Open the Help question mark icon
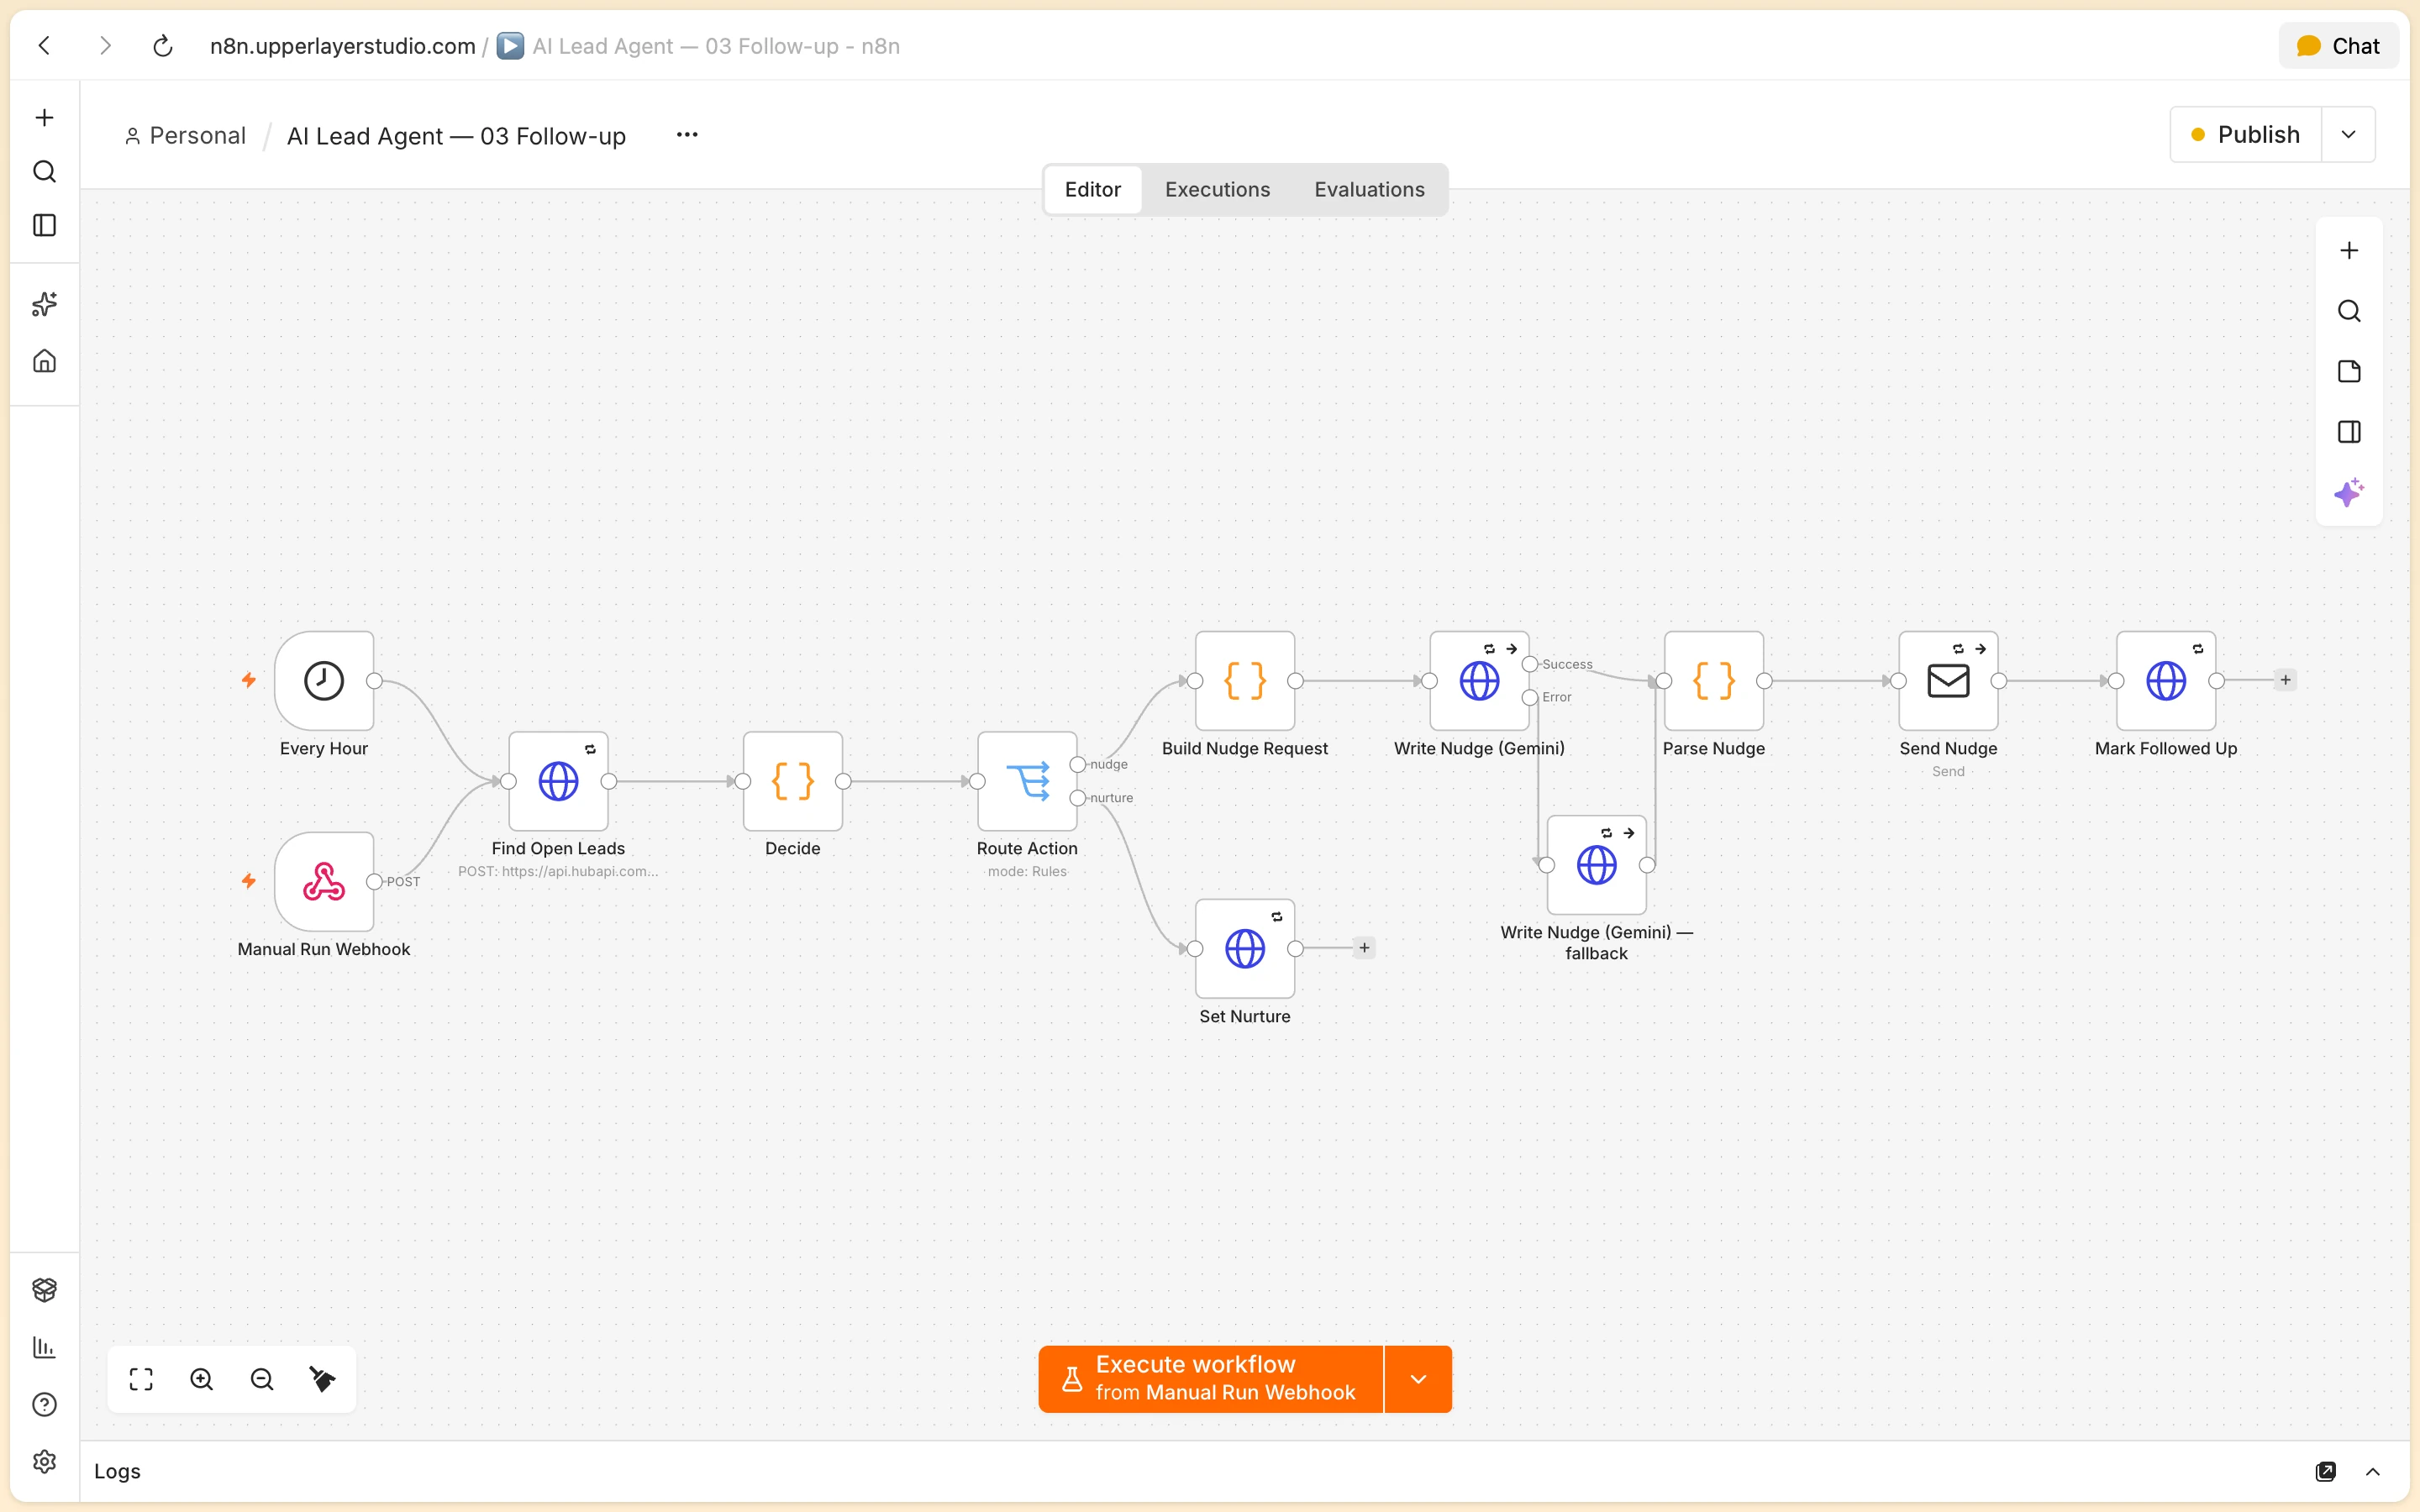2420x1512 pixels. [44, 1405]
